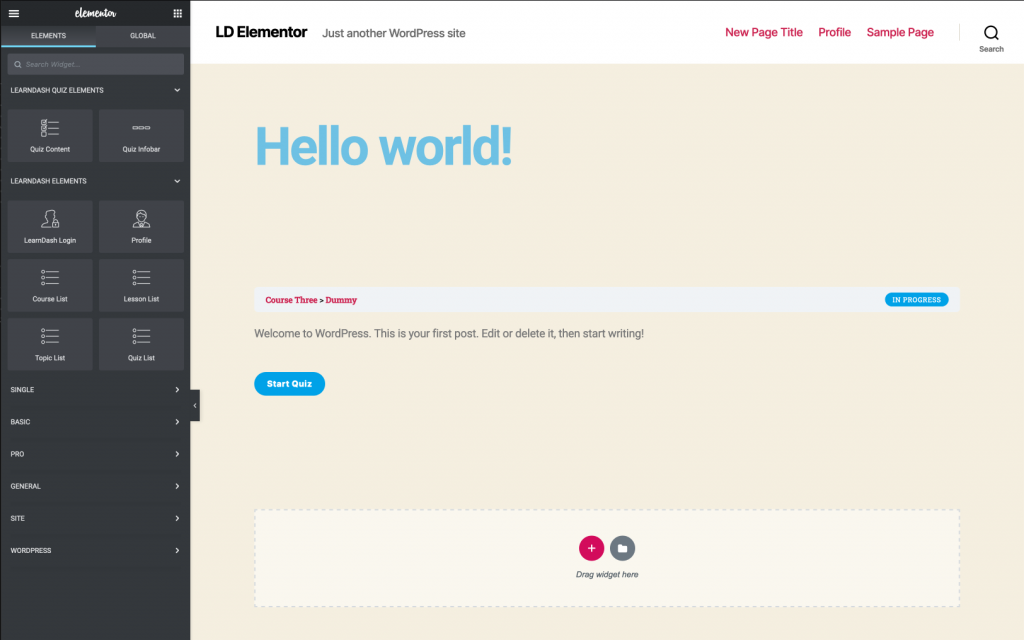Choose the Topic List widget

pos(50,344)
